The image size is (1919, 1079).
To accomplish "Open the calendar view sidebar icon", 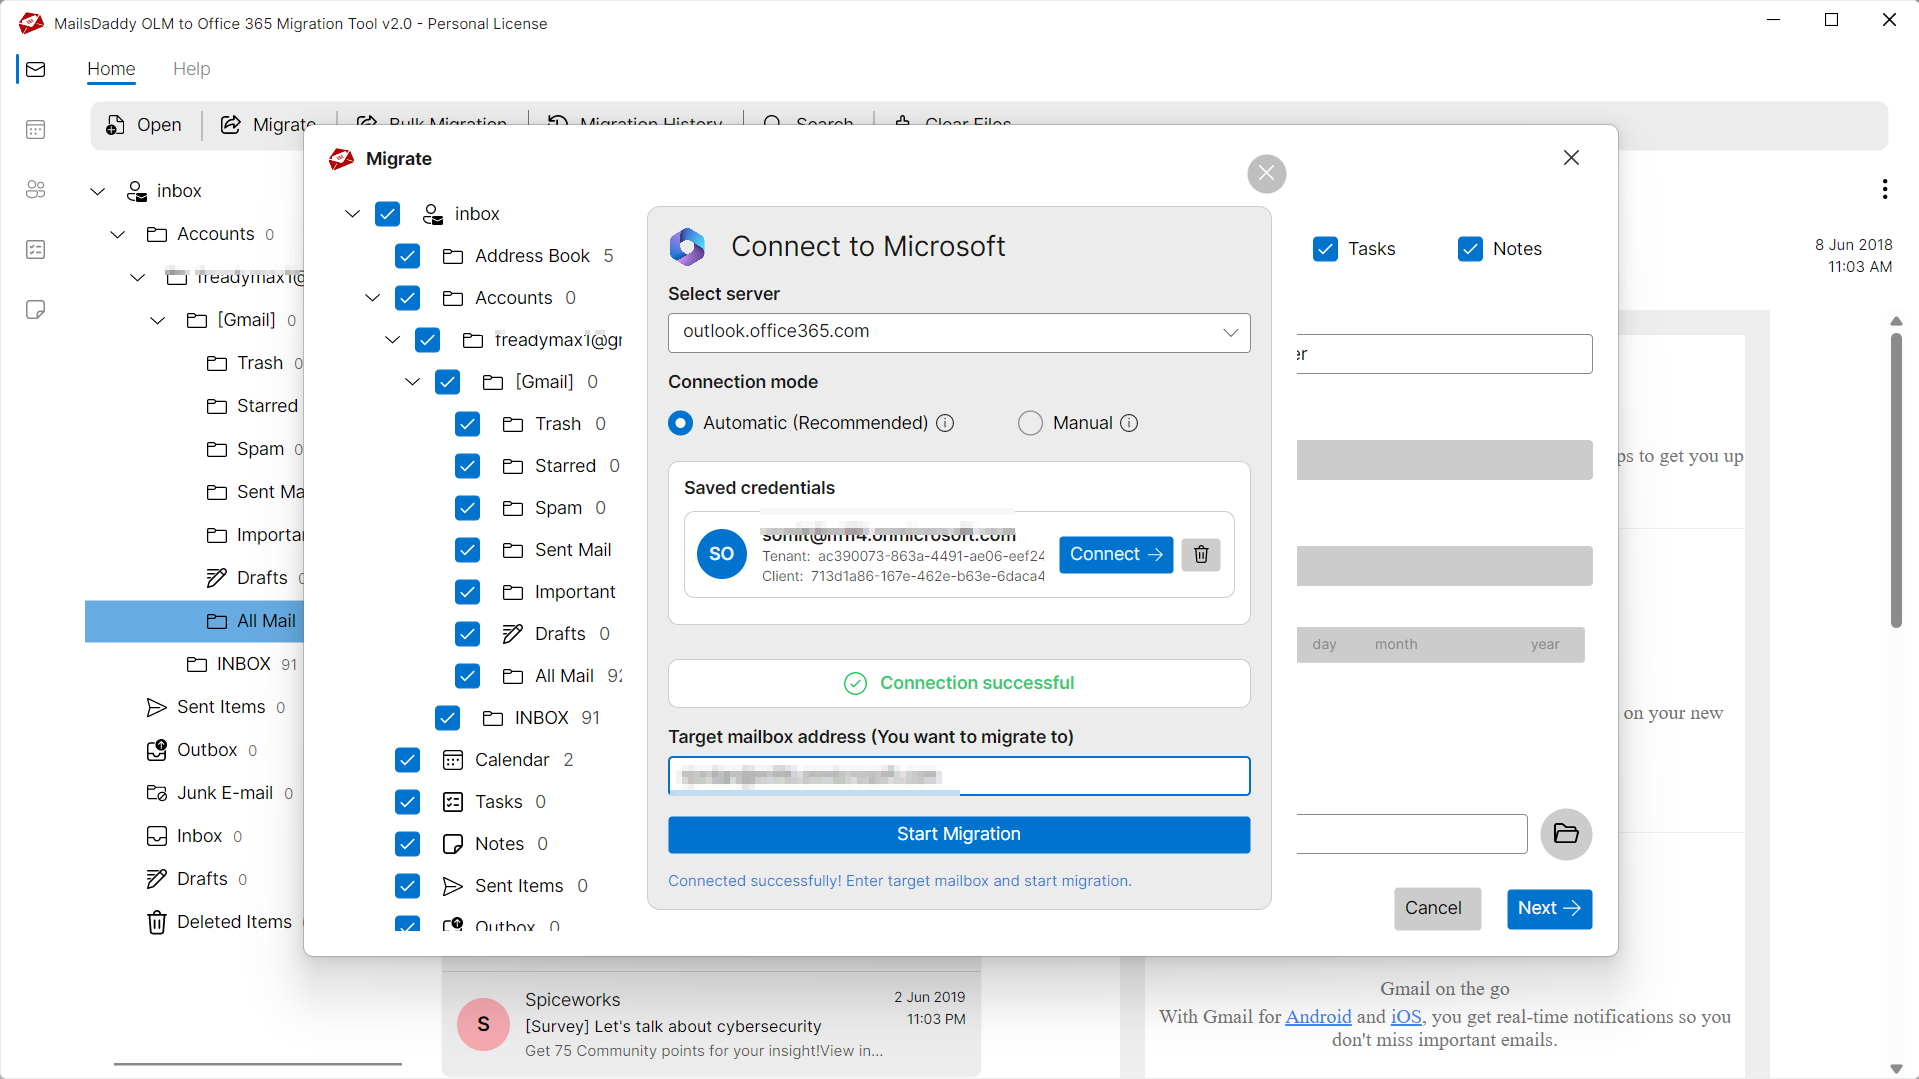I will tap(36, 129).
